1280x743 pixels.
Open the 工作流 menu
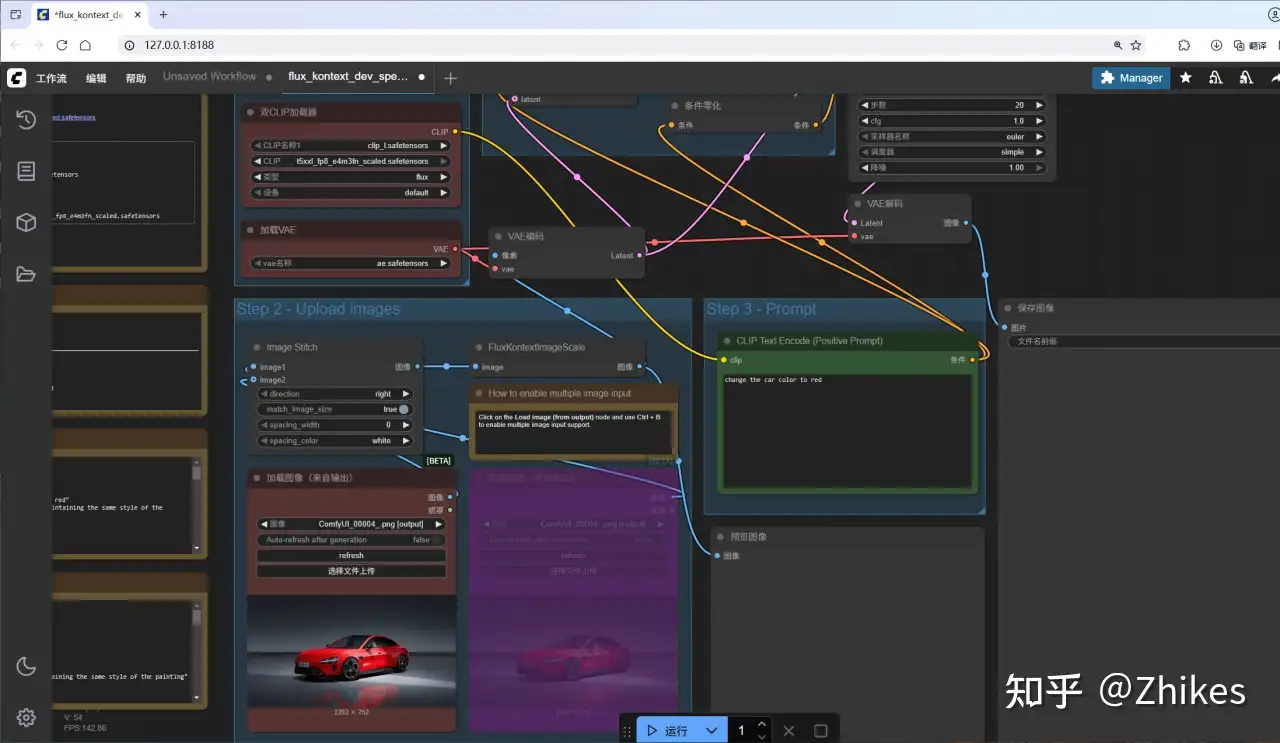tap(51, 78)
